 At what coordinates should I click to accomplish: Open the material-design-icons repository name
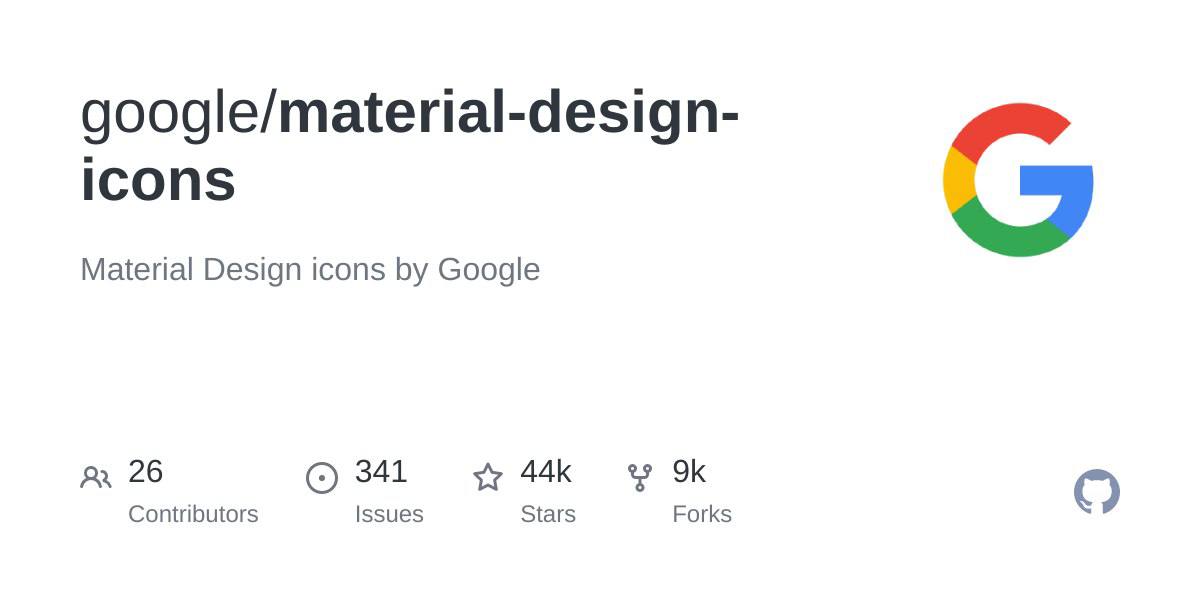coord(508,113)
